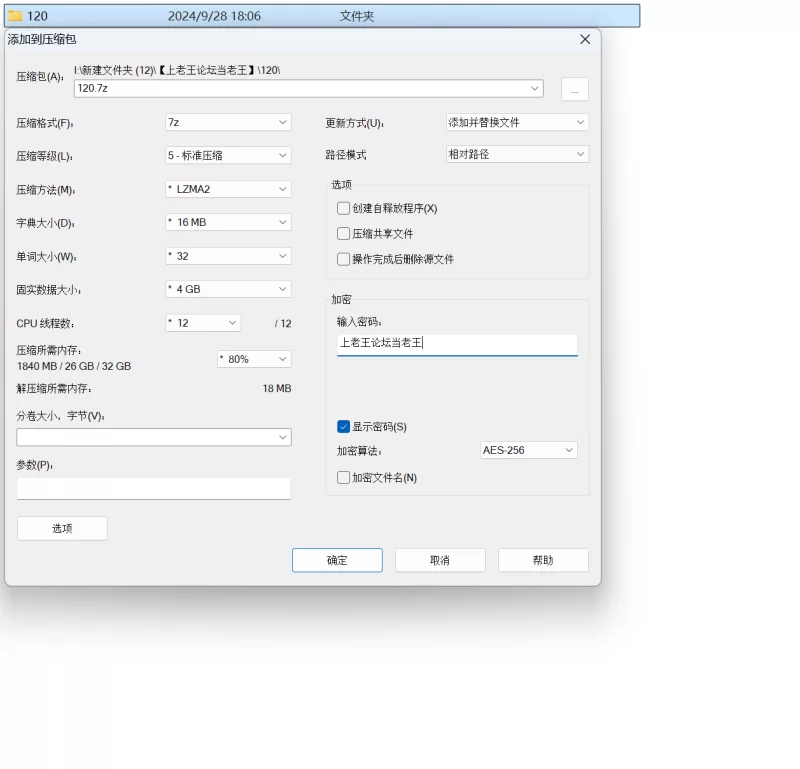Uncheck 显示密码(S) checkbox
Screen dimensions: 800x769
coord(343,427)
